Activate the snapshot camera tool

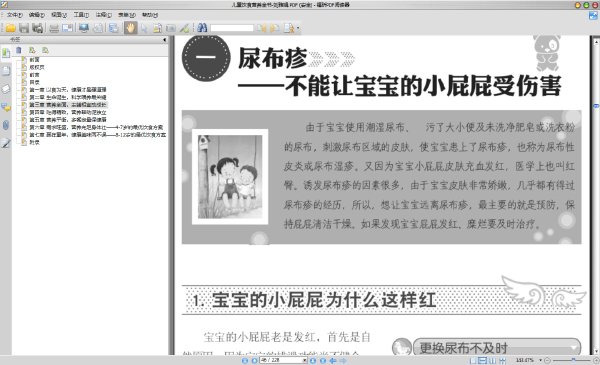tap(171, 28)
